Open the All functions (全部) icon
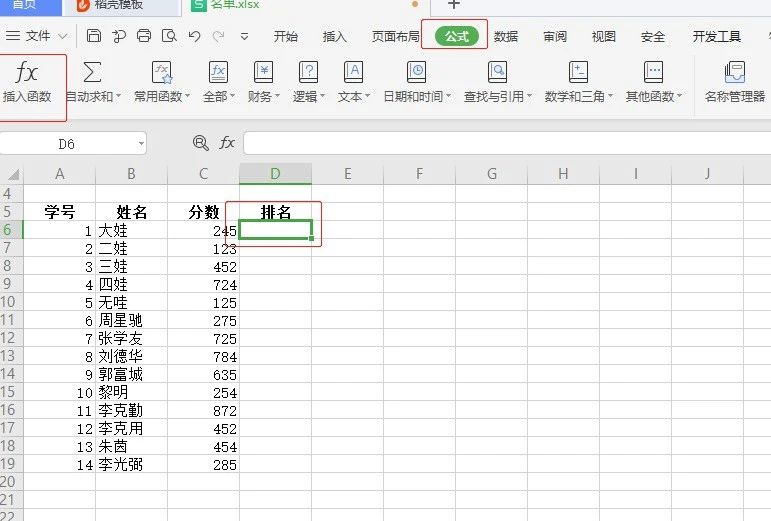 click(x=218, y=72)
